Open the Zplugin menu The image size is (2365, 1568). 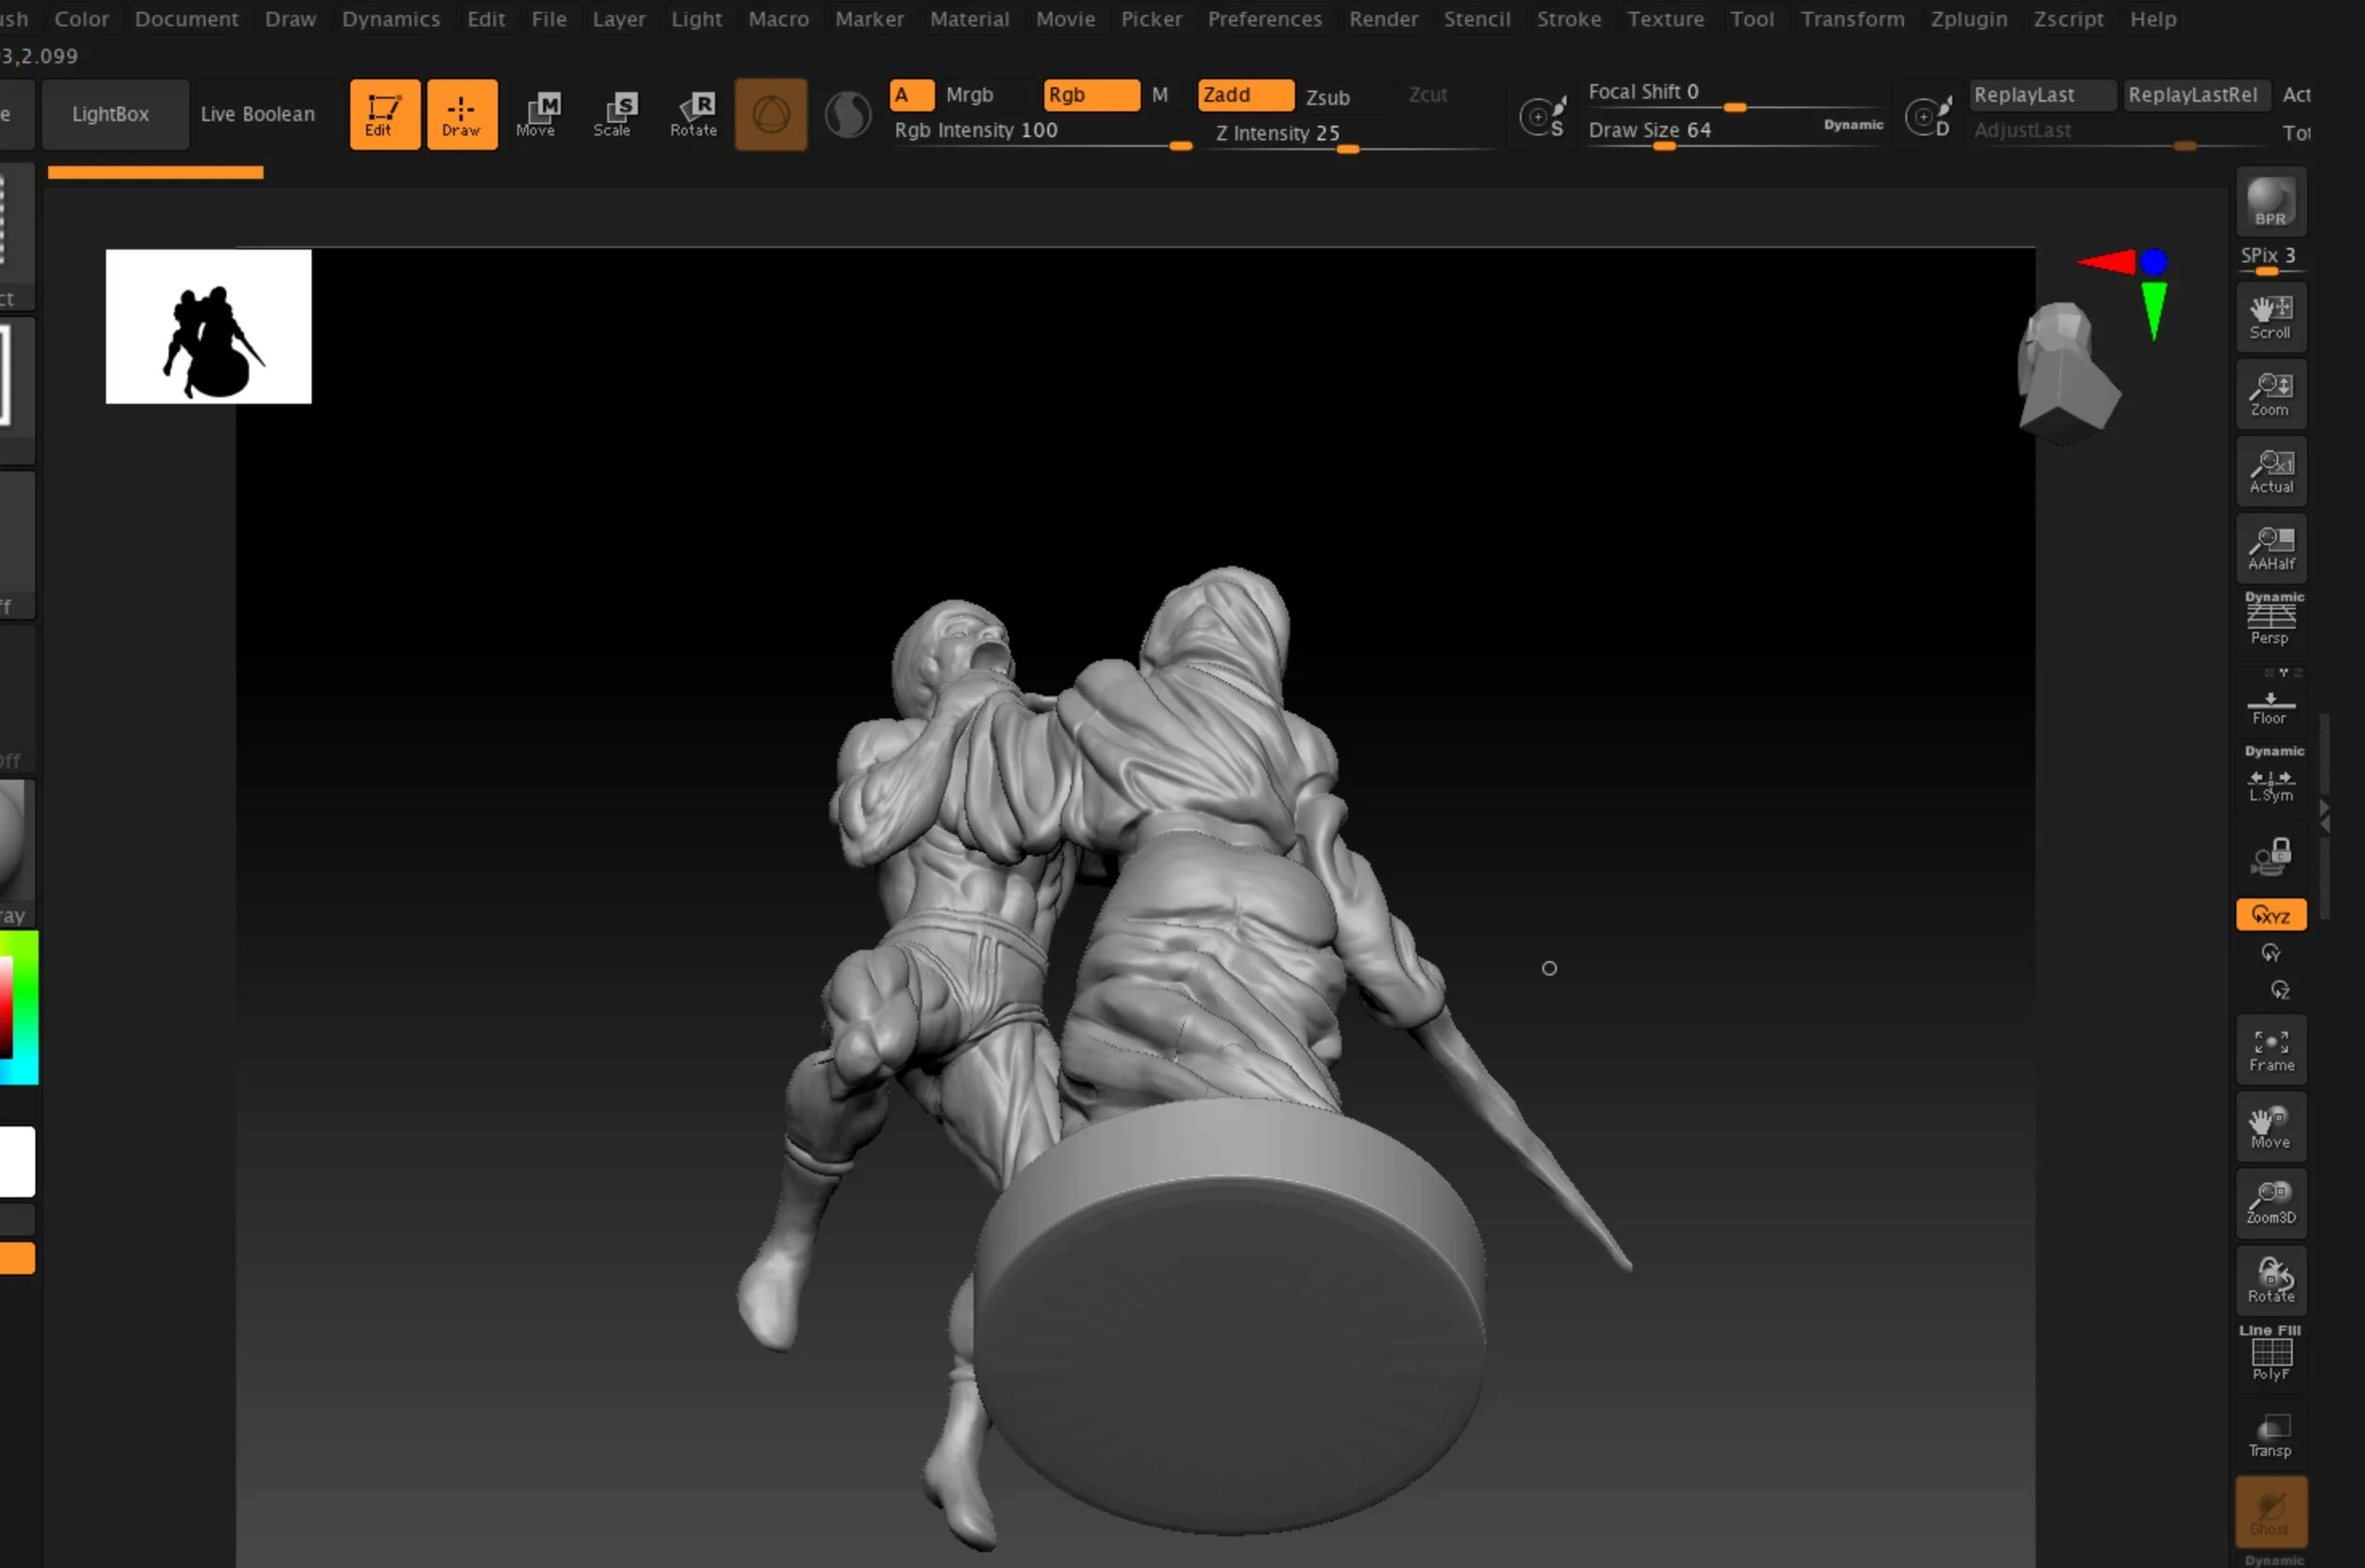coord(1968,19)
